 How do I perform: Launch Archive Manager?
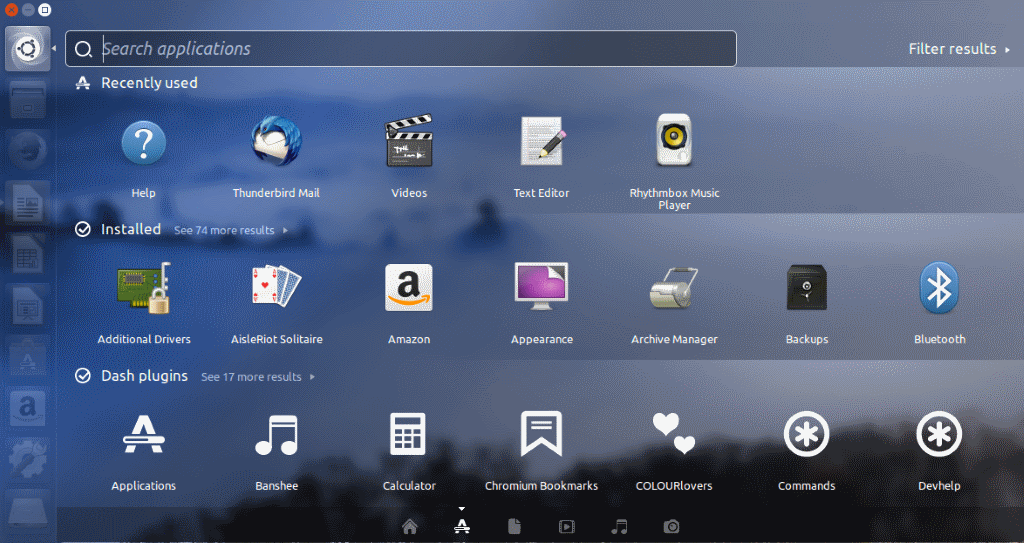[674, 288]
